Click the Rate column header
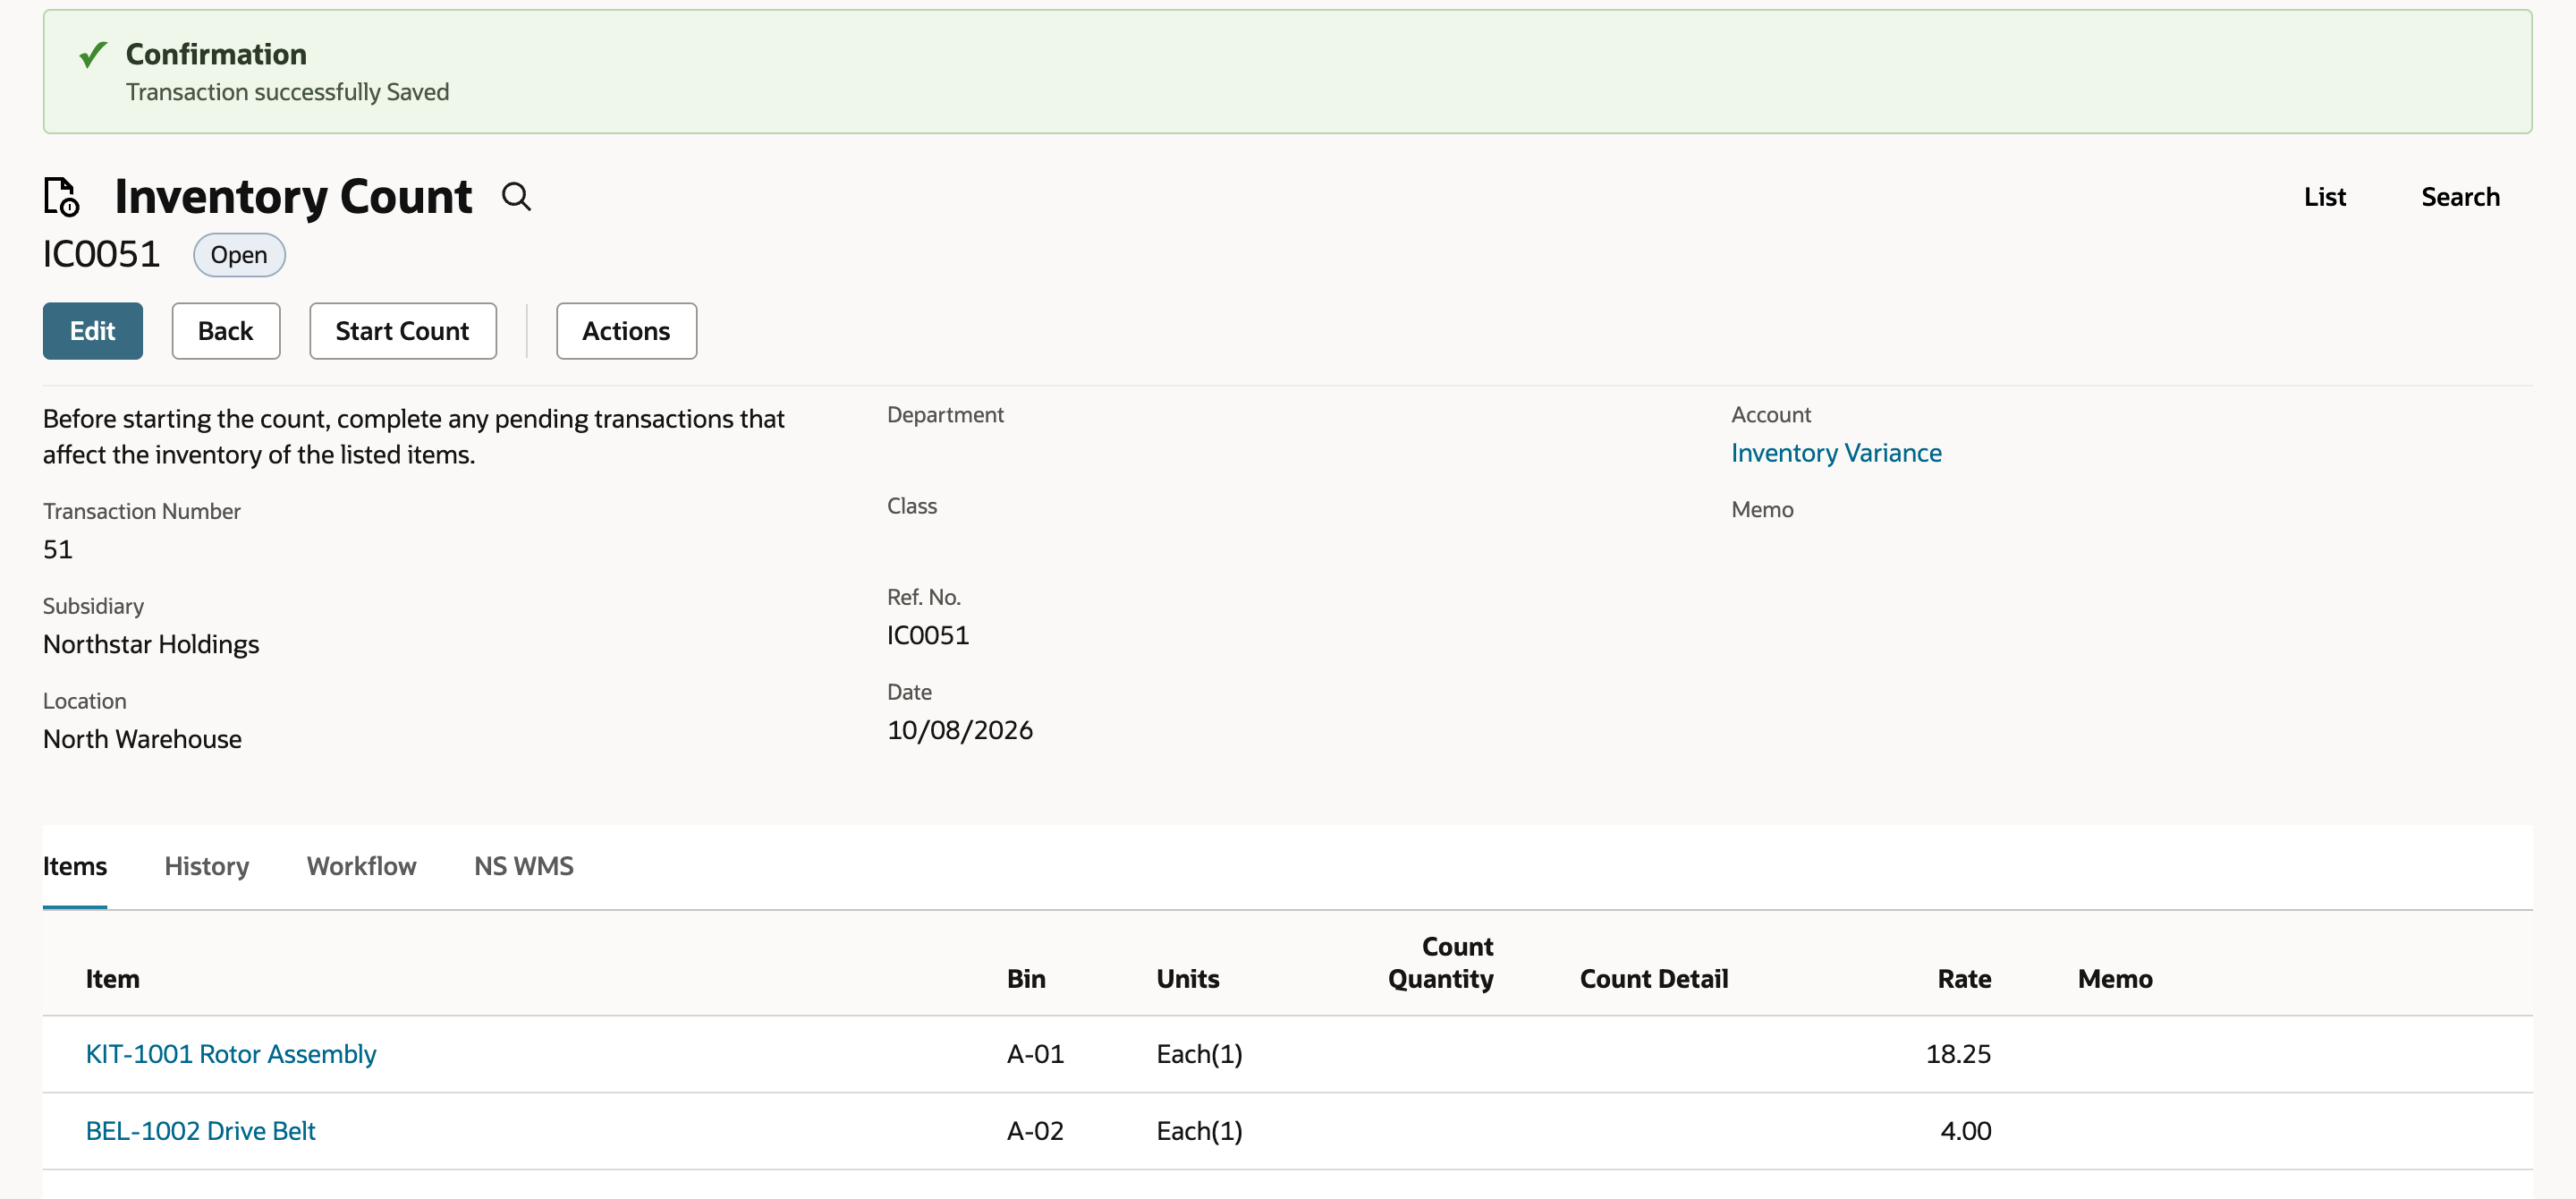 1964,979
